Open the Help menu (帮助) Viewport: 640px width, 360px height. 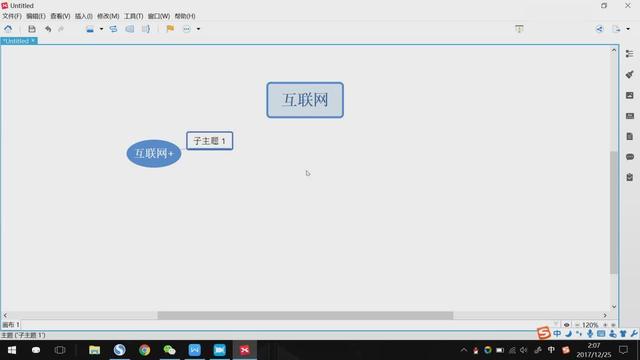click(185, 16)
